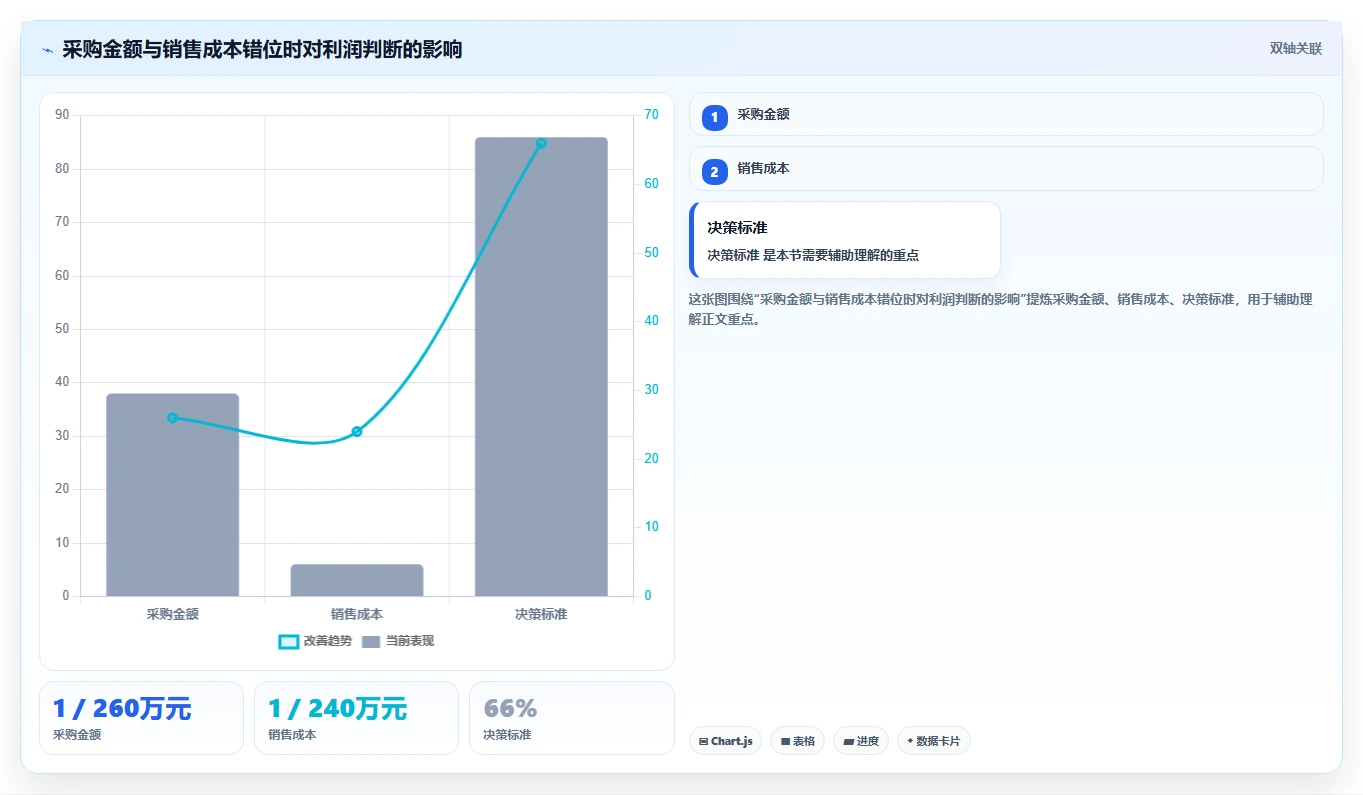Viewport: 1363px width, 795px height.
Task: Click the 销售成本 x-axis label
Action: click(x=357, y=614)
